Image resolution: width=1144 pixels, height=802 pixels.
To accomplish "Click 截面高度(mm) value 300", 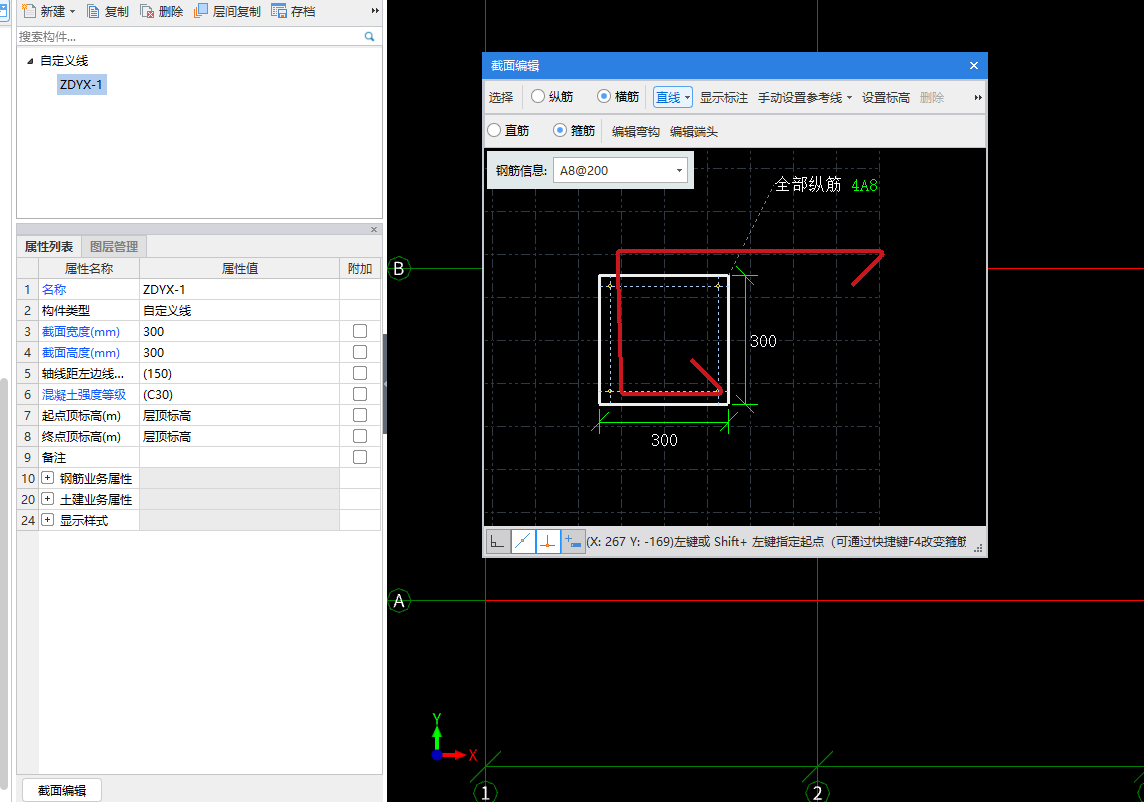I will pyautogui.click(x=239, y=352).
